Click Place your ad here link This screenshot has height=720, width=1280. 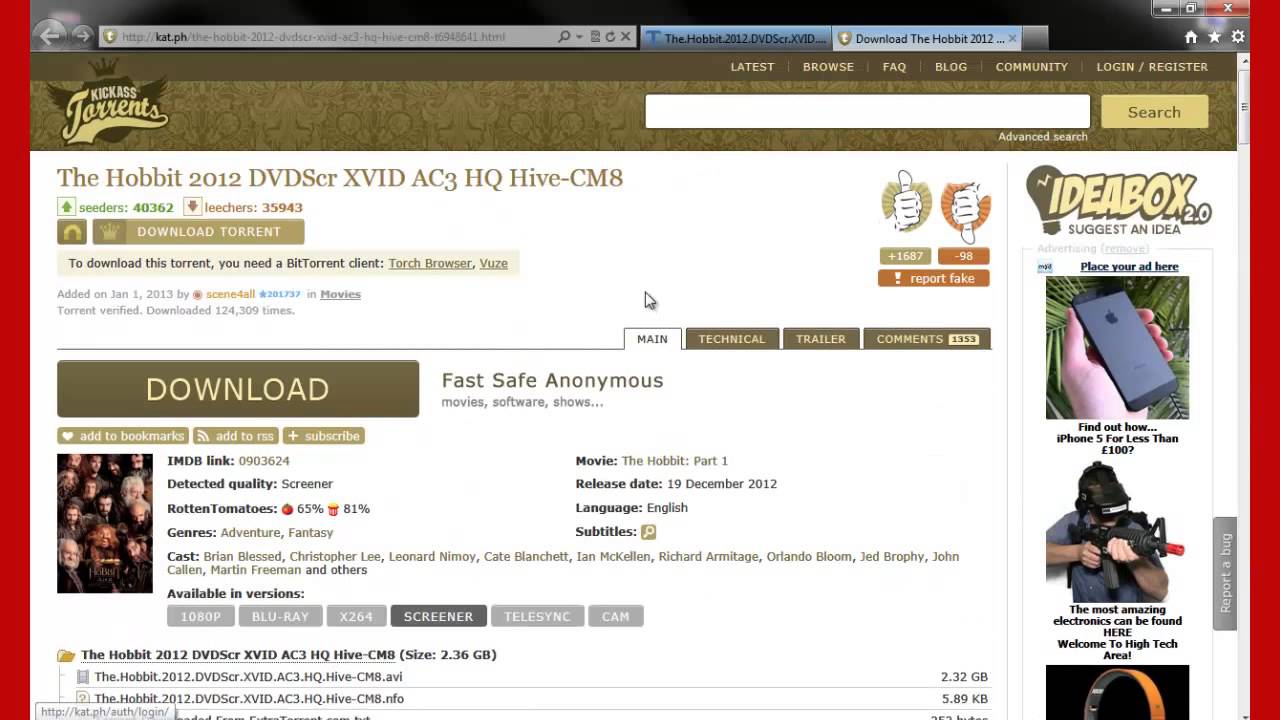[1129, 267]
